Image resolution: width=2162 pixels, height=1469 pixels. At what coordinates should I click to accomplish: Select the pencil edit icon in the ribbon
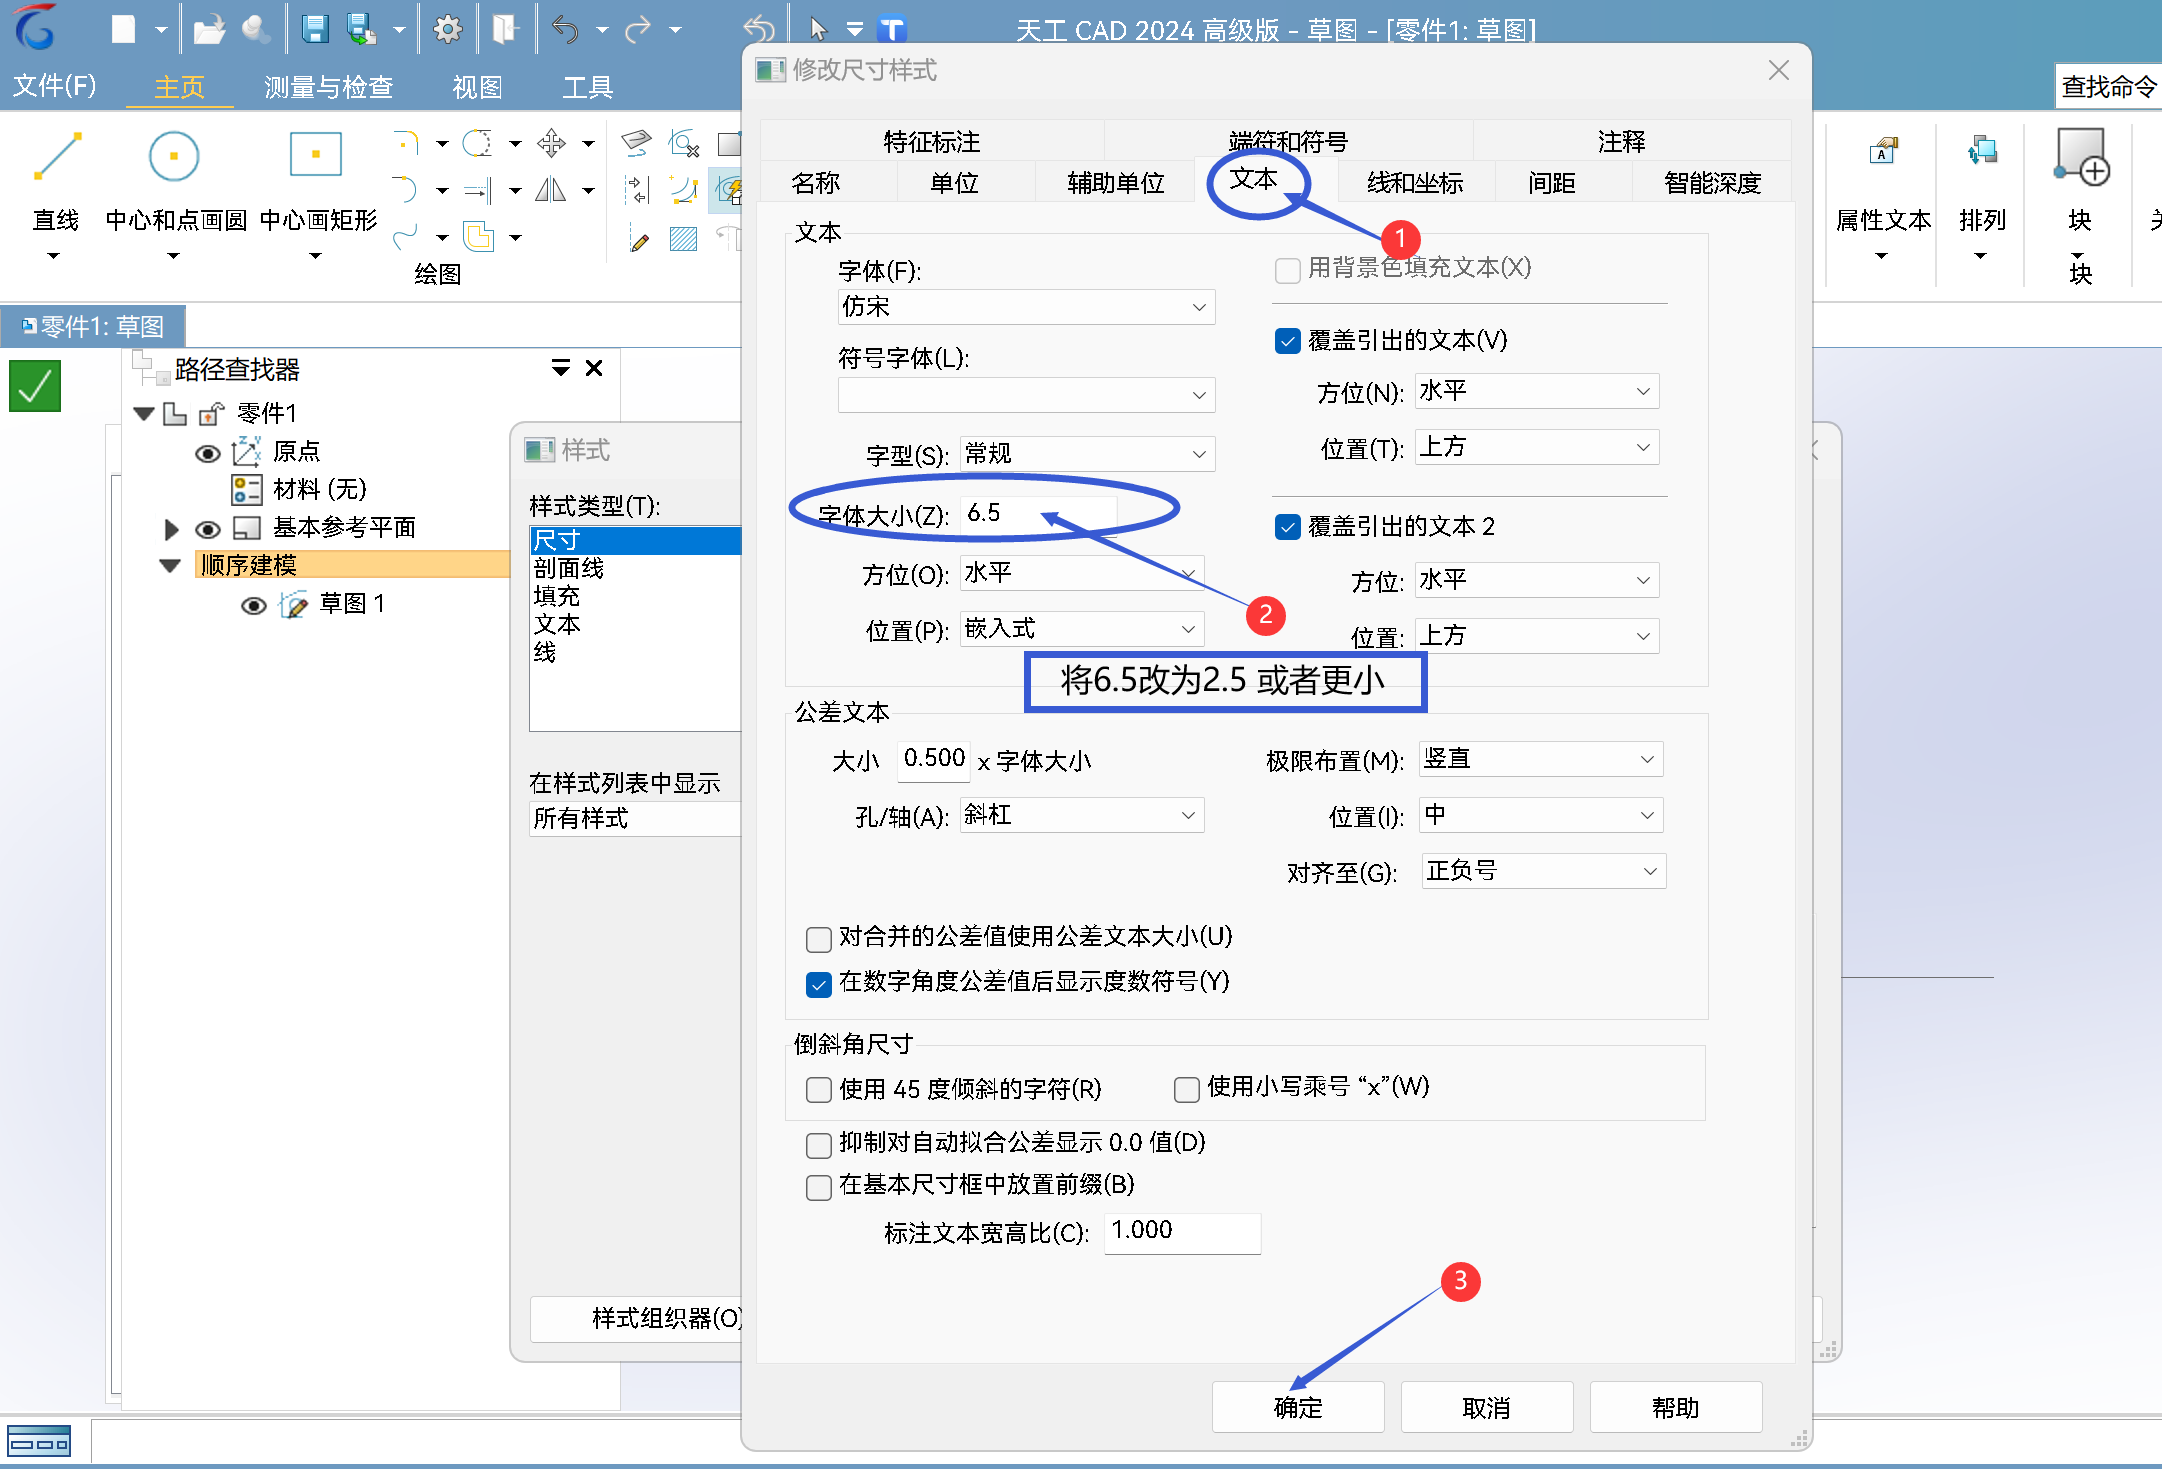pyautogui.click(x=639, y=239)
